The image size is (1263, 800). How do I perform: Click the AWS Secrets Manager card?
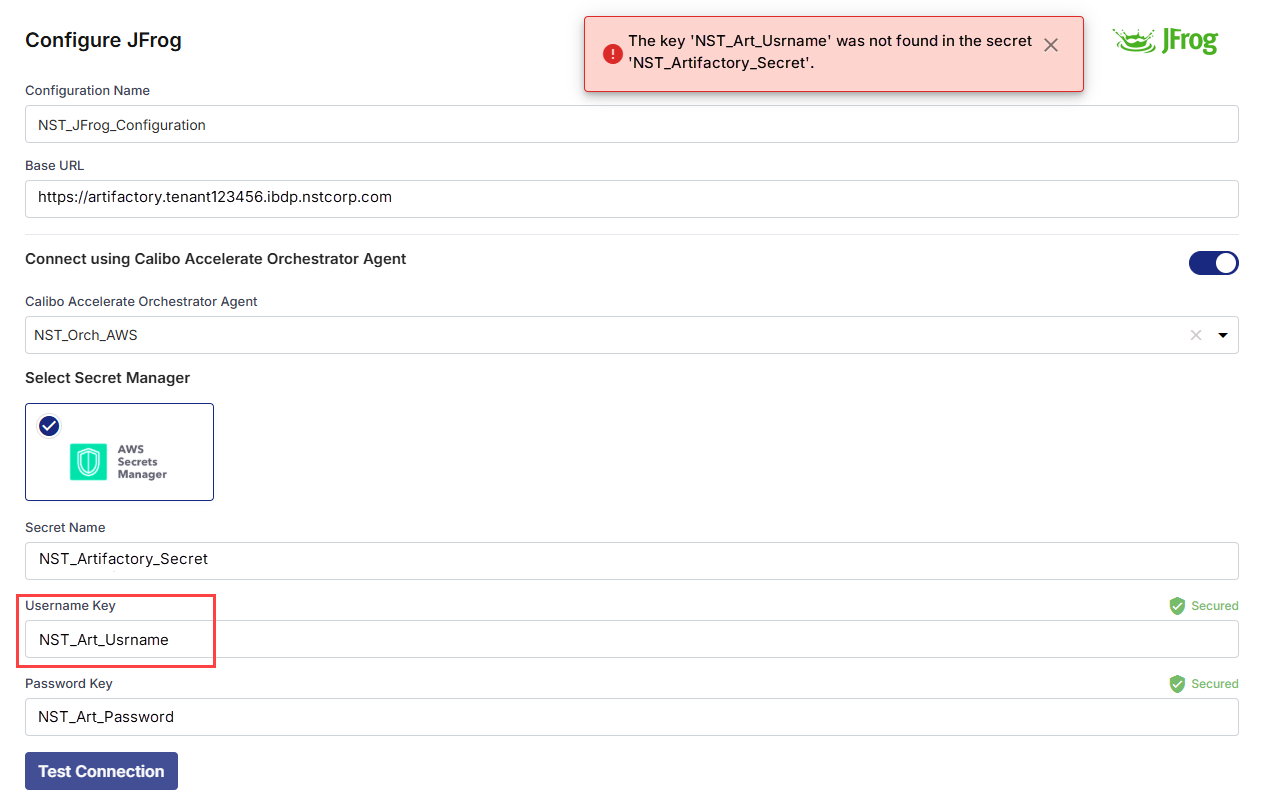coord(119,452)
